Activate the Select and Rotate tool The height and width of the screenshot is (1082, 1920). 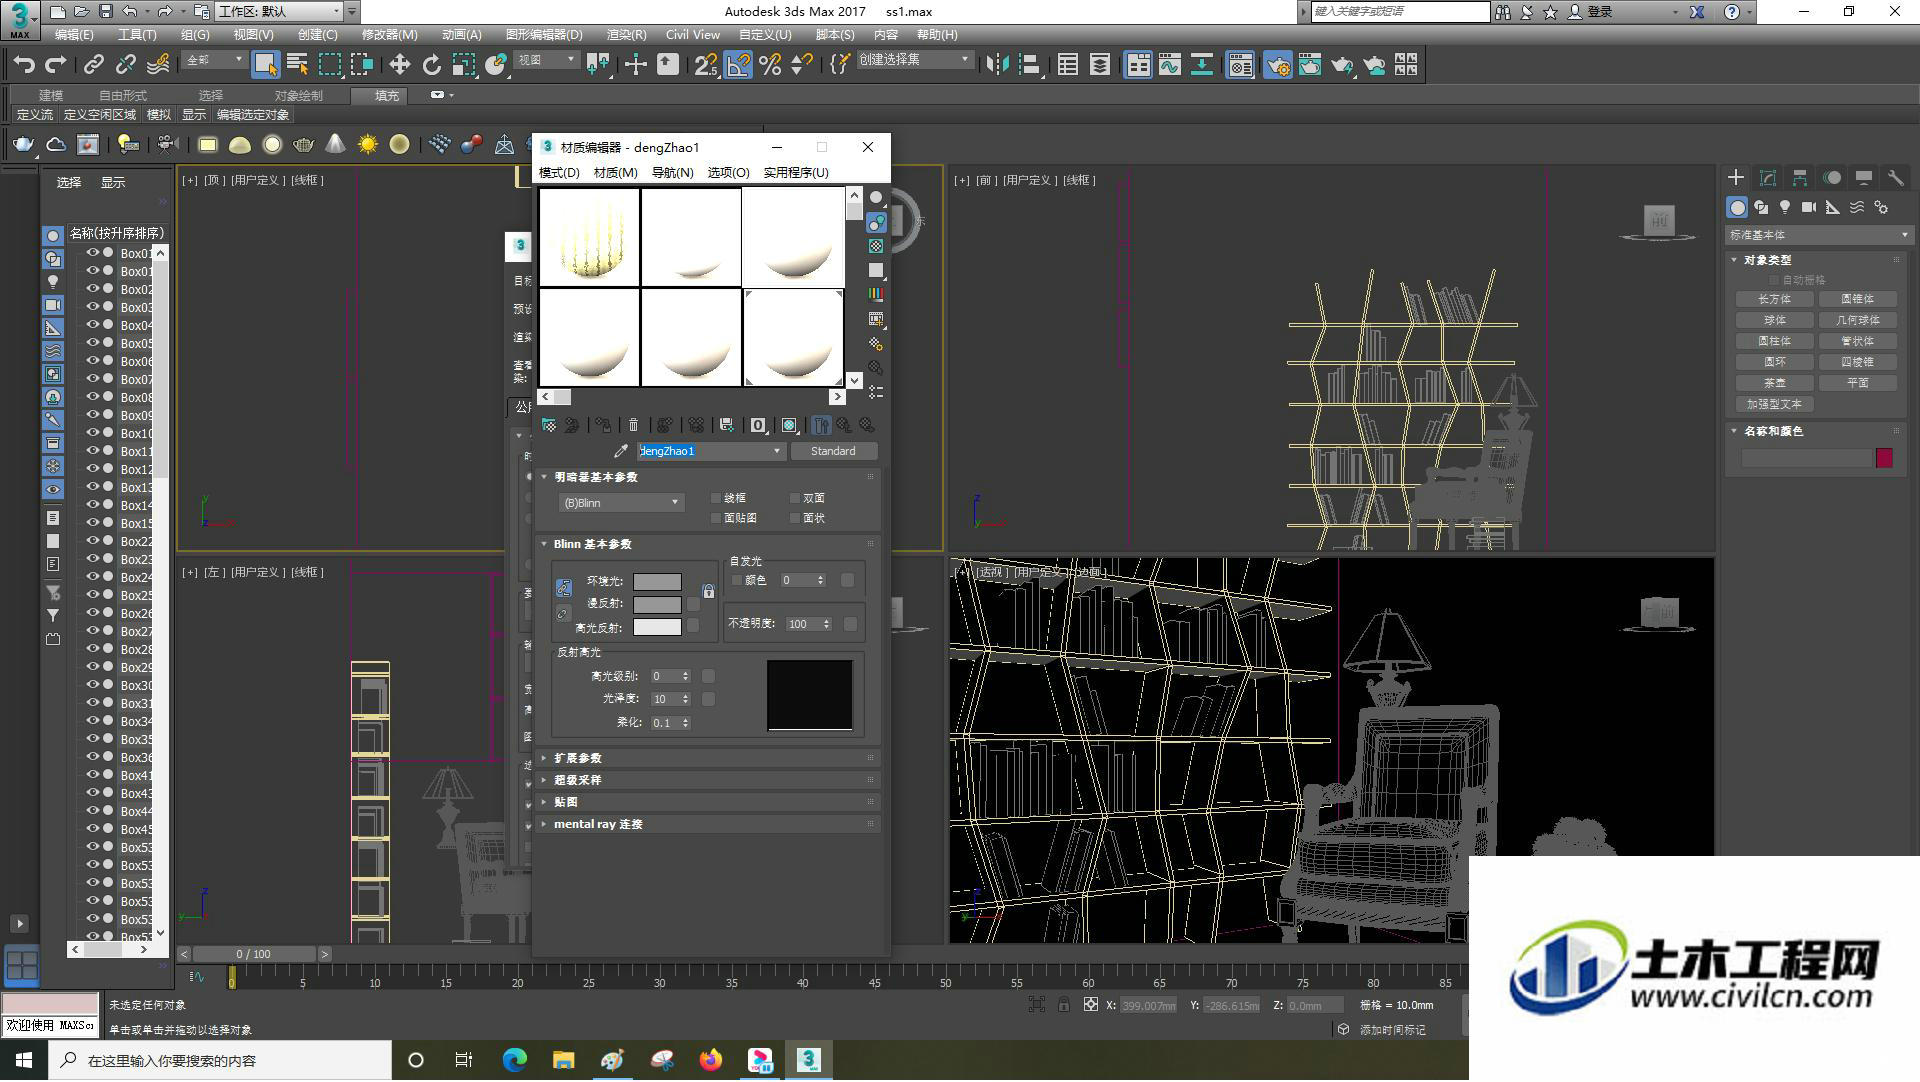431,65
